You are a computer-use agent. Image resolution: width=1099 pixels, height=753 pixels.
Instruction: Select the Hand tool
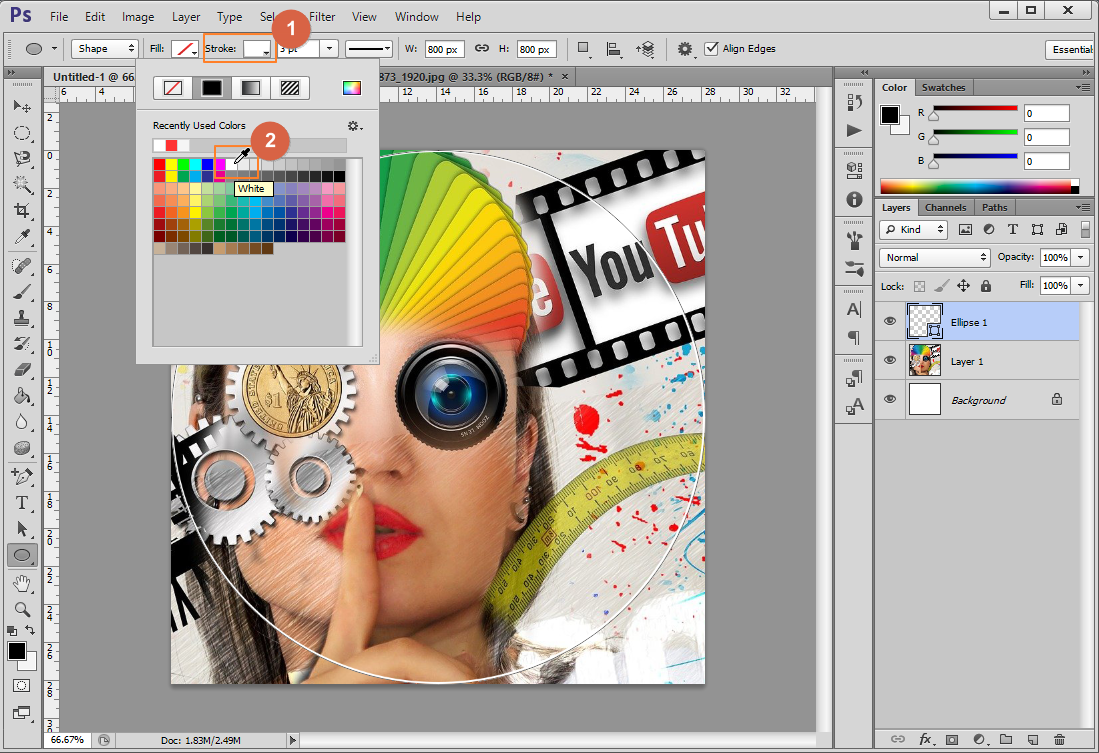pos(22,583)
